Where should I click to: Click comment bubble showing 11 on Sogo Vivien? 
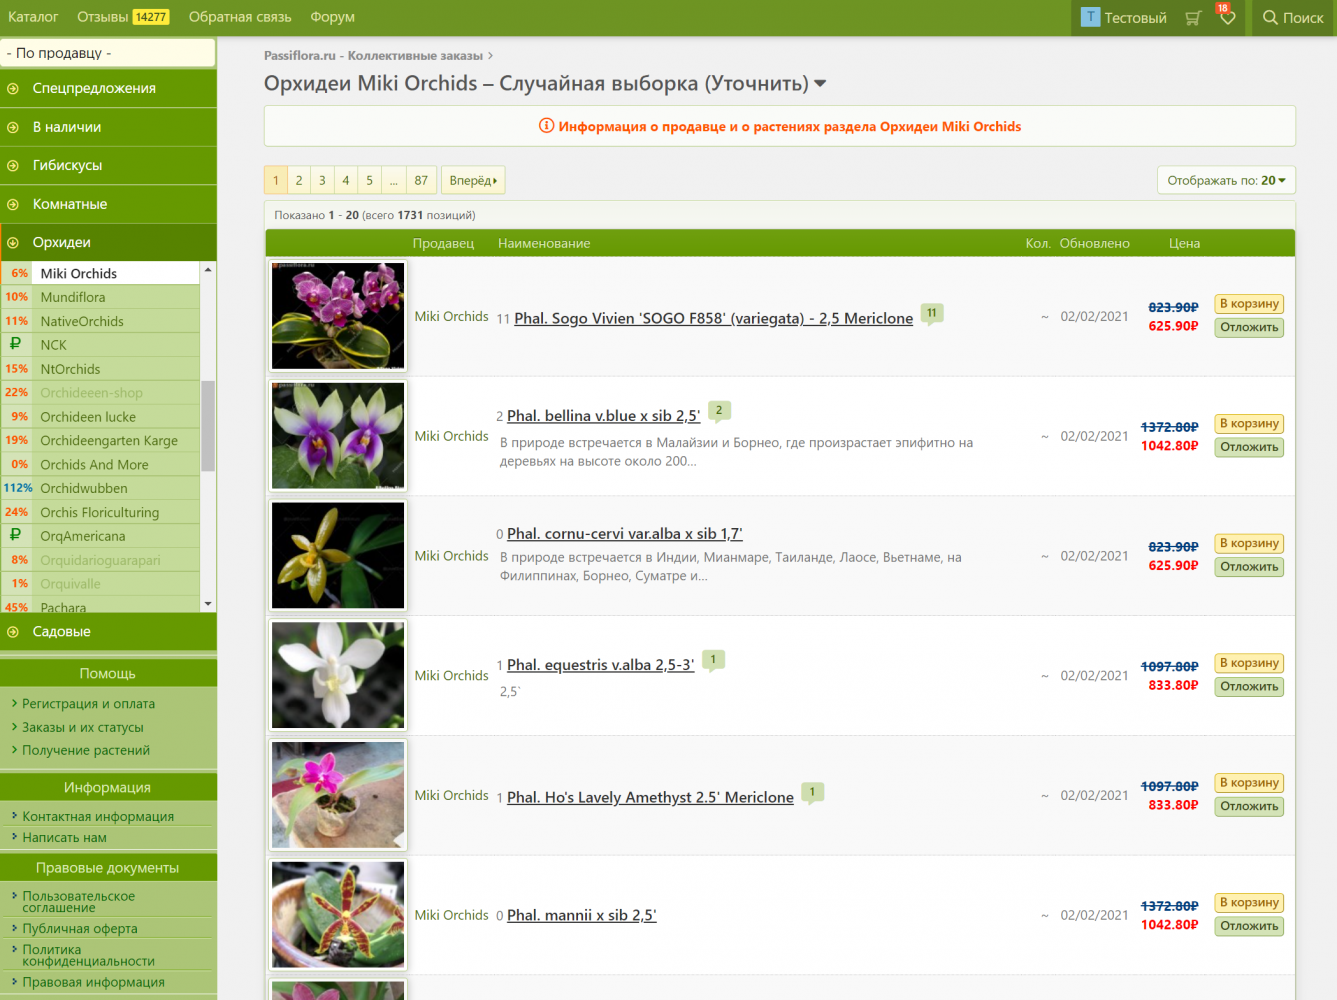click(x=931, y=314)
